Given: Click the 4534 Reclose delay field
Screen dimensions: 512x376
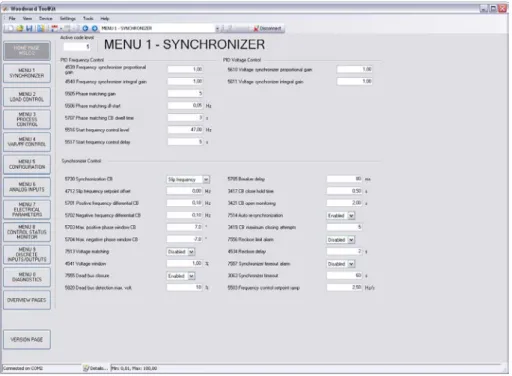Looking at the screenshot, I should click(x=345, y=251).
